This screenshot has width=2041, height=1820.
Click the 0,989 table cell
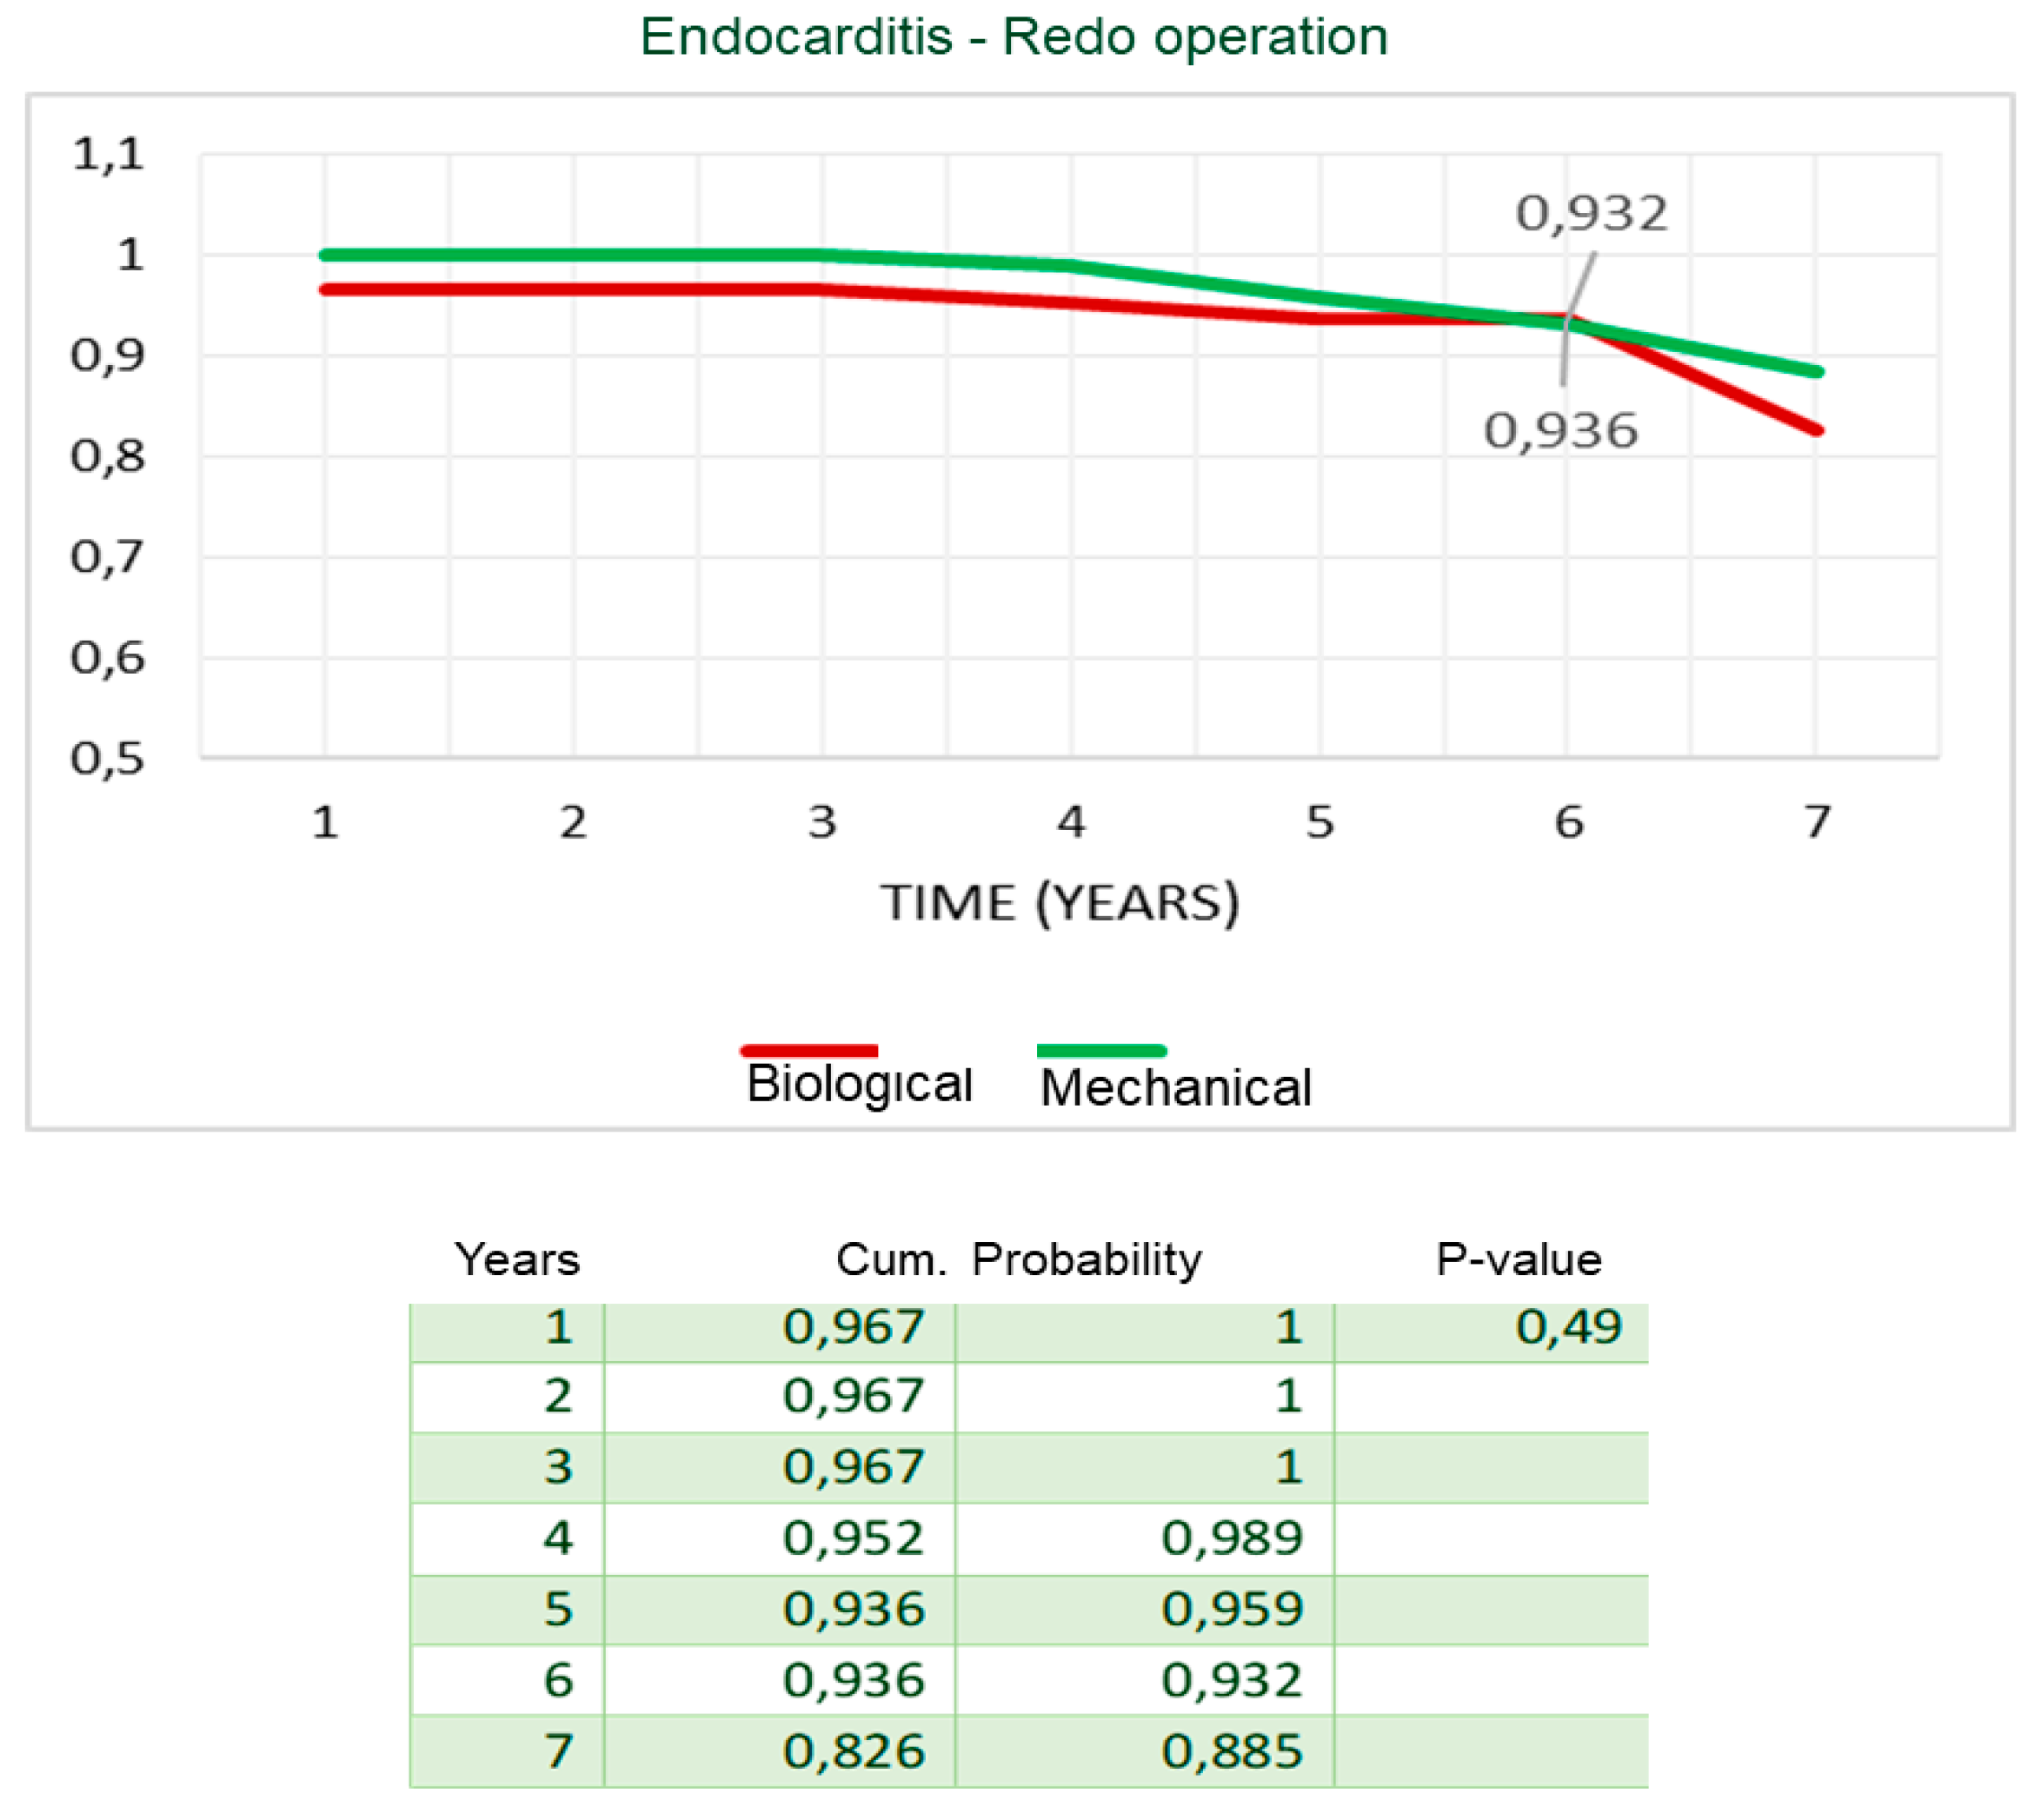[x=1231, y=1538]
